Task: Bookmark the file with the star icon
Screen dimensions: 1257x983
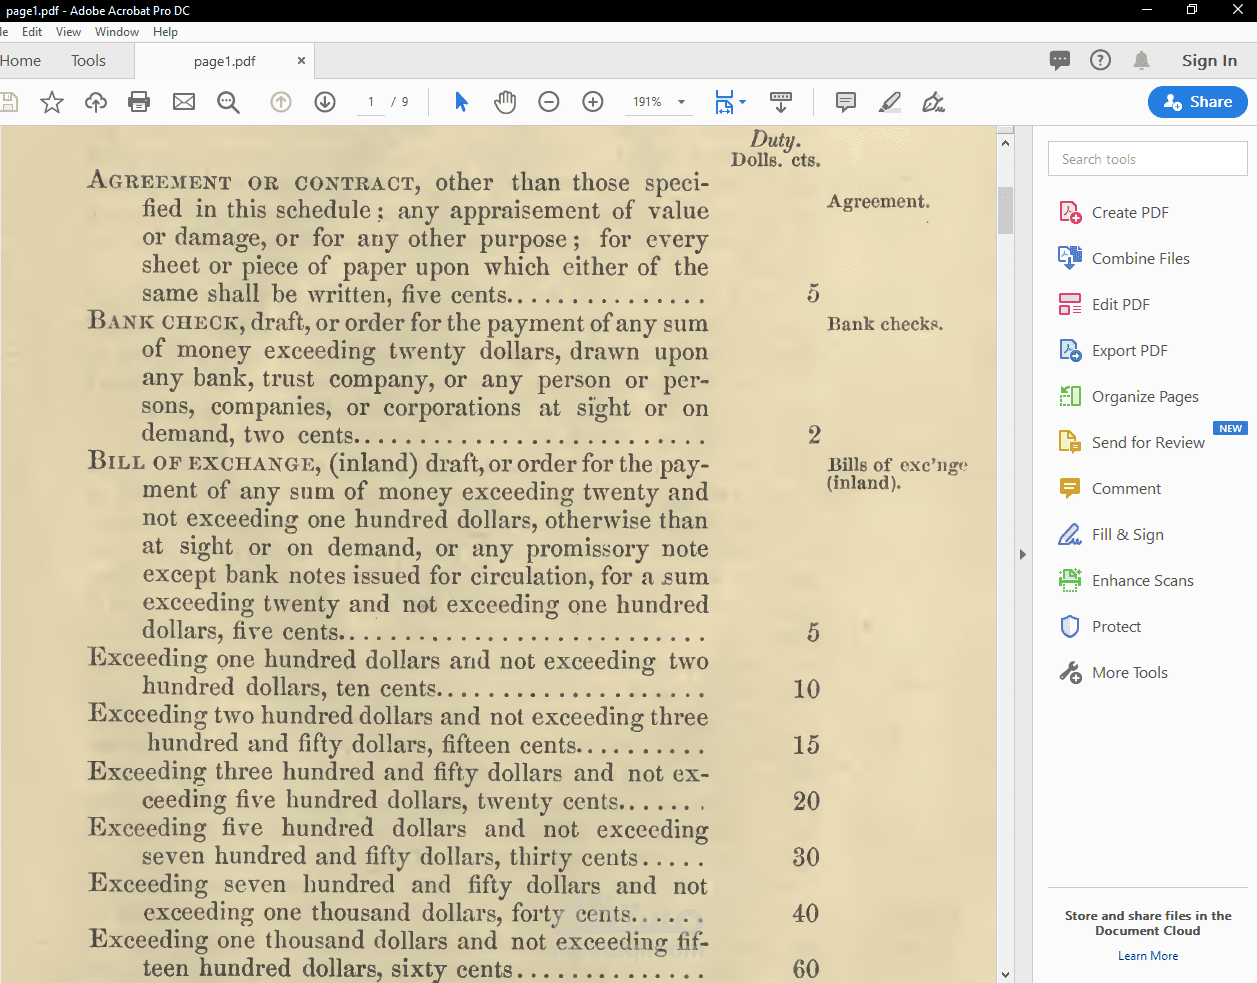Action: pos(52,102)
